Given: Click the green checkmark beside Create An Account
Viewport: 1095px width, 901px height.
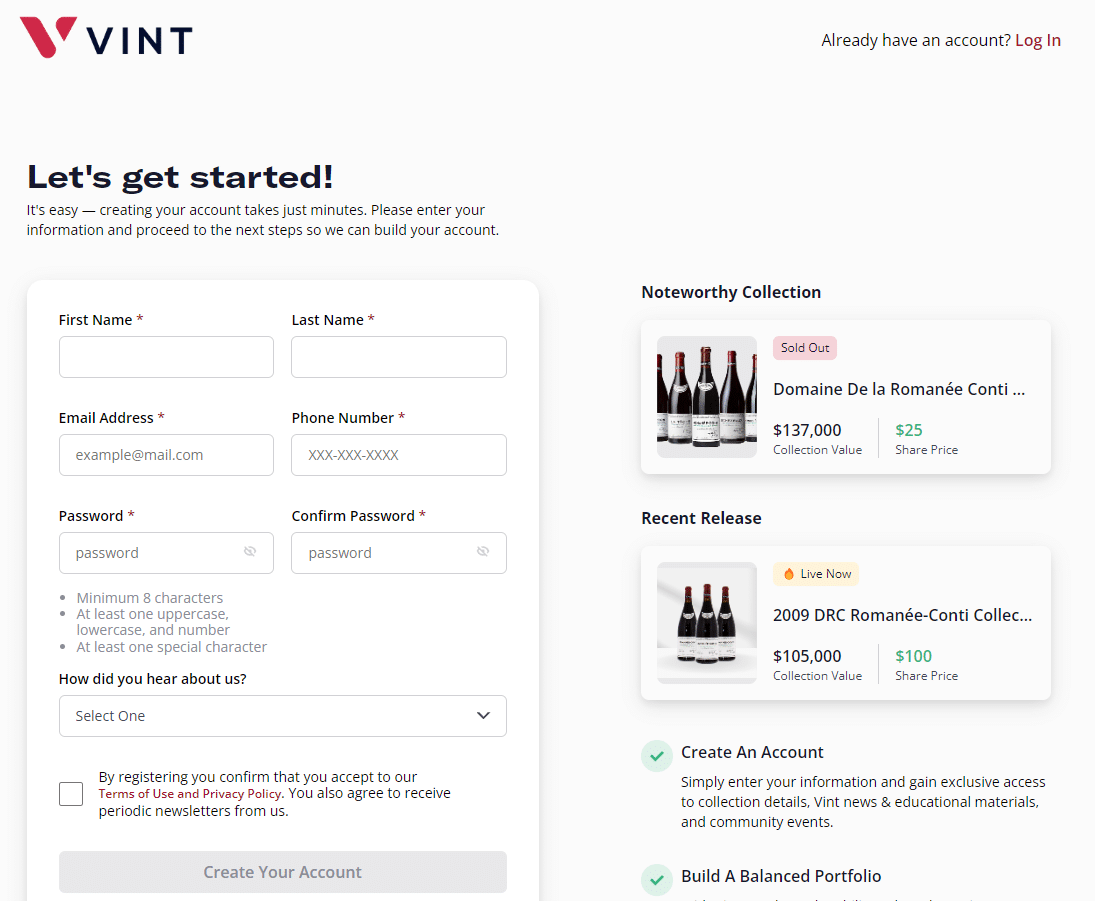Looking at the screenshot, I should 657,756.
